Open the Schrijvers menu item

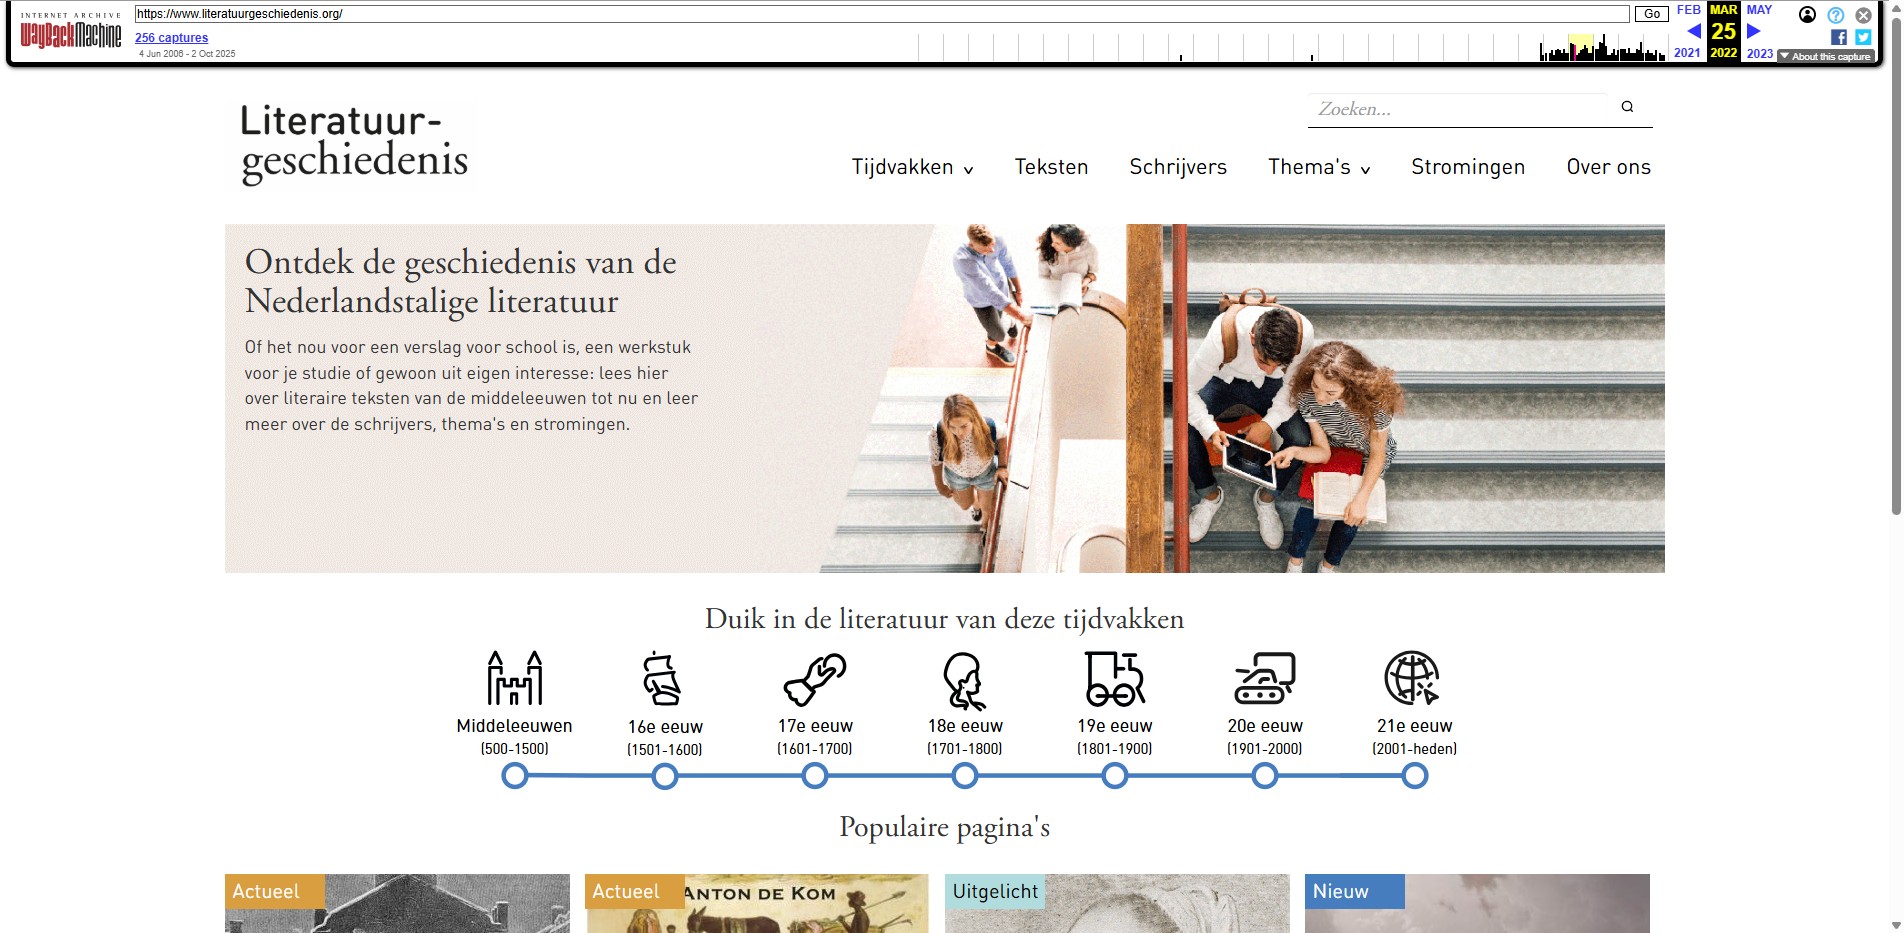click(1178, 167)
